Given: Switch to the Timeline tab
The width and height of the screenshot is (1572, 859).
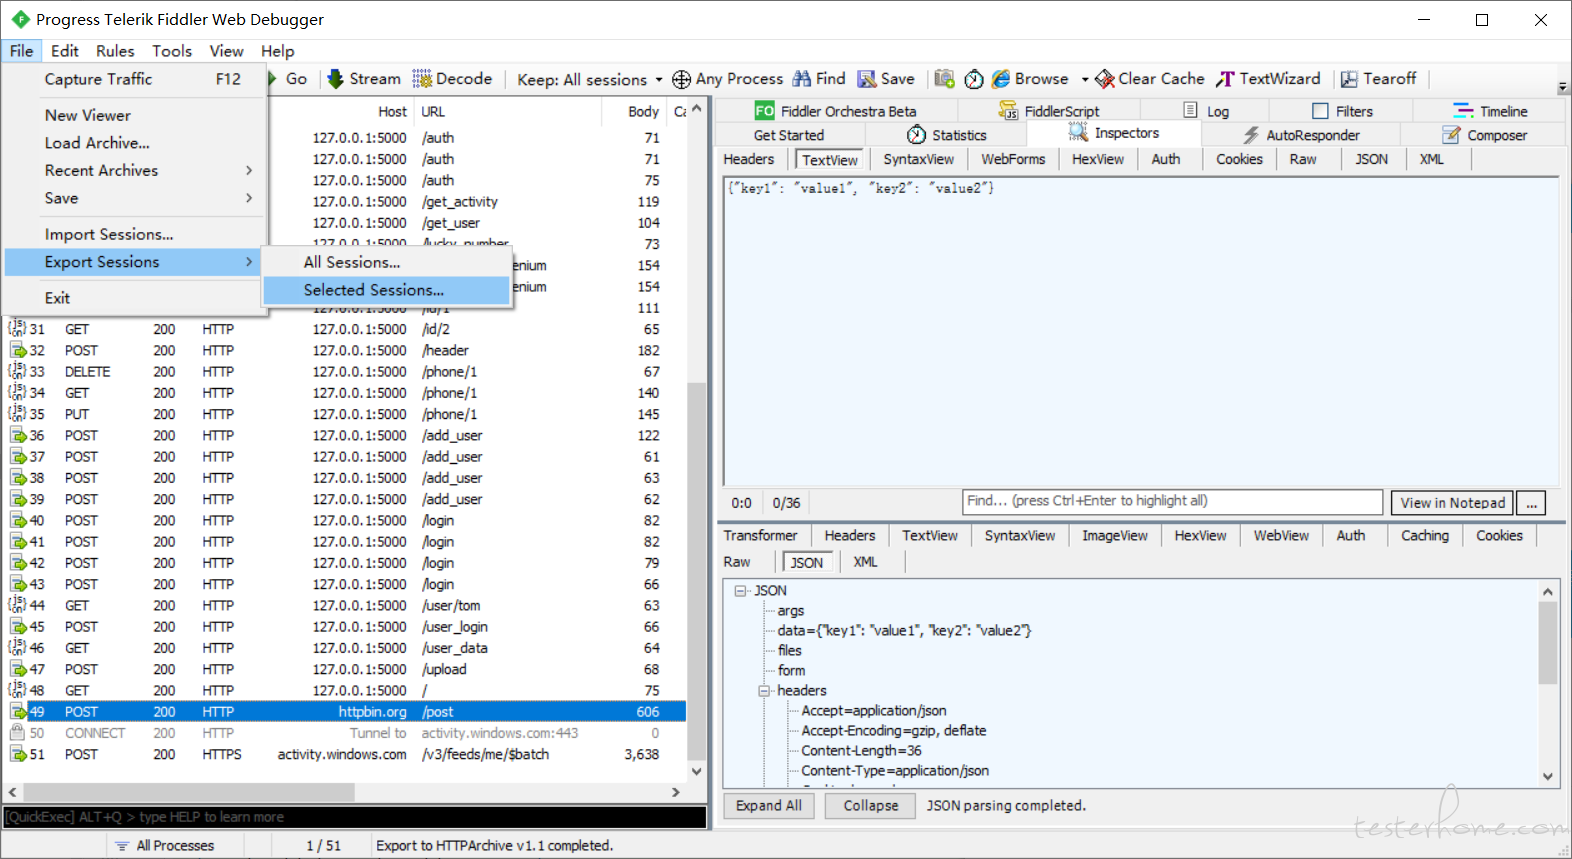Looking at the screenshot, I should (x=1490, y=111).
